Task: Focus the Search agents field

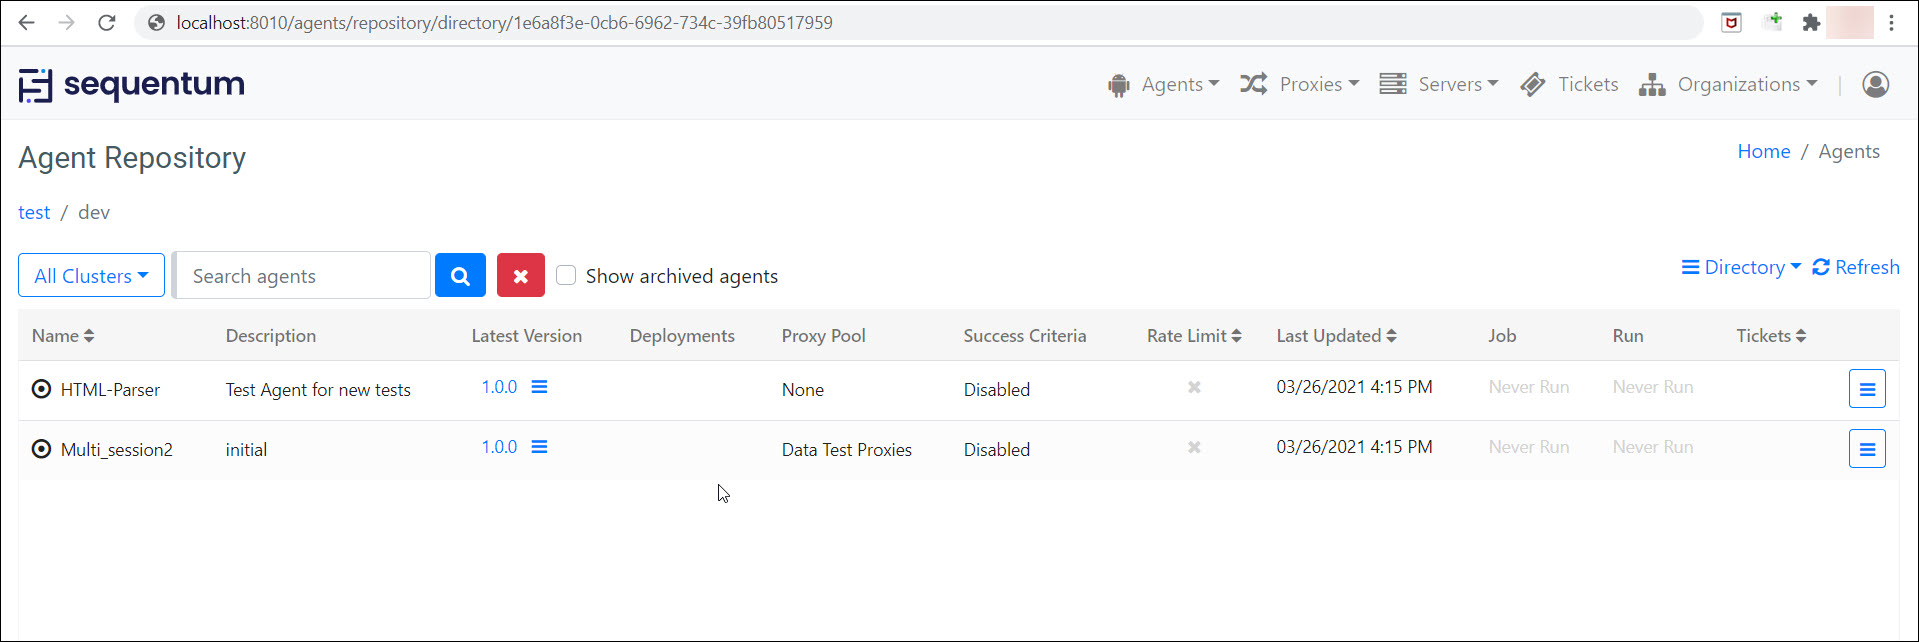Action: coord(302,276)
